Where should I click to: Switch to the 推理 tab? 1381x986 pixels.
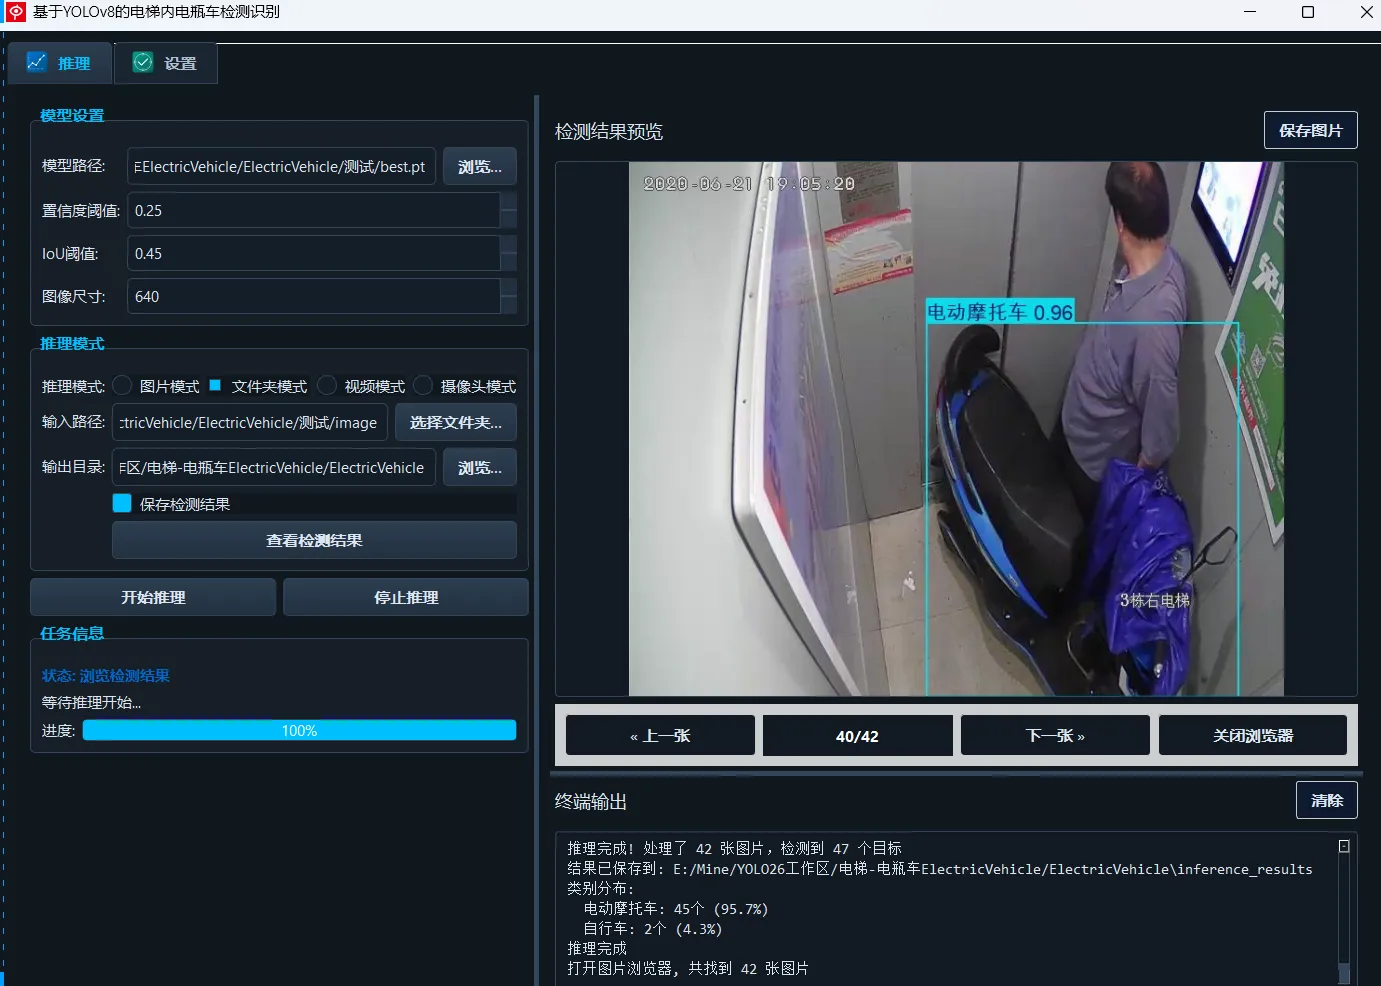pos(60,63)
